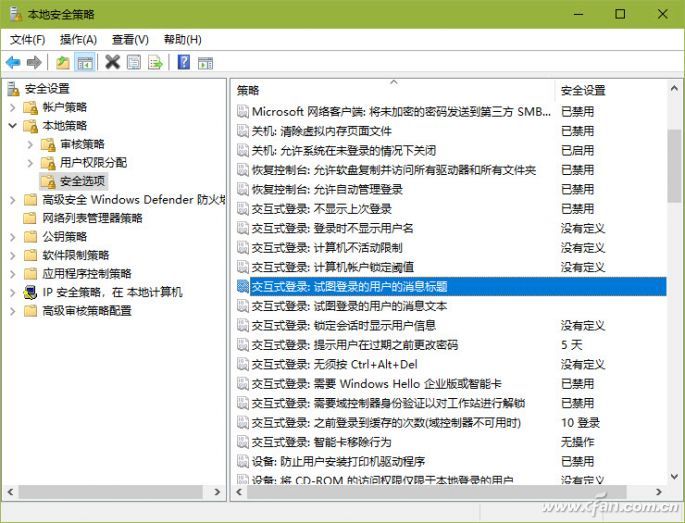Expand the 公钥策略 node
This screenshot has height=523, width=685.
13,237
